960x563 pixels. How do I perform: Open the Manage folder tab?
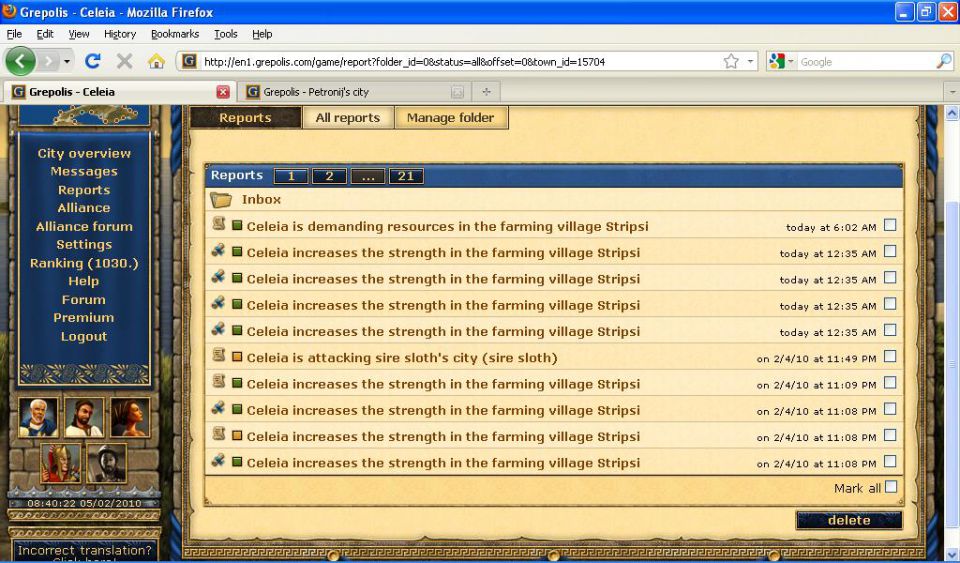[451, 117]
